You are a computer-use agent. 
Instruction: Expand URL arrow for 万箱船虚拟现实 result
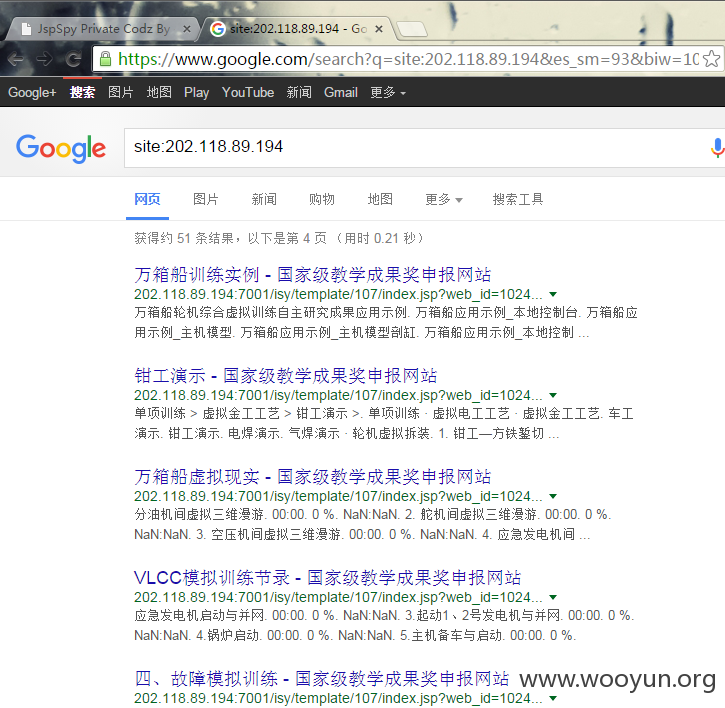tap(553, 497)
